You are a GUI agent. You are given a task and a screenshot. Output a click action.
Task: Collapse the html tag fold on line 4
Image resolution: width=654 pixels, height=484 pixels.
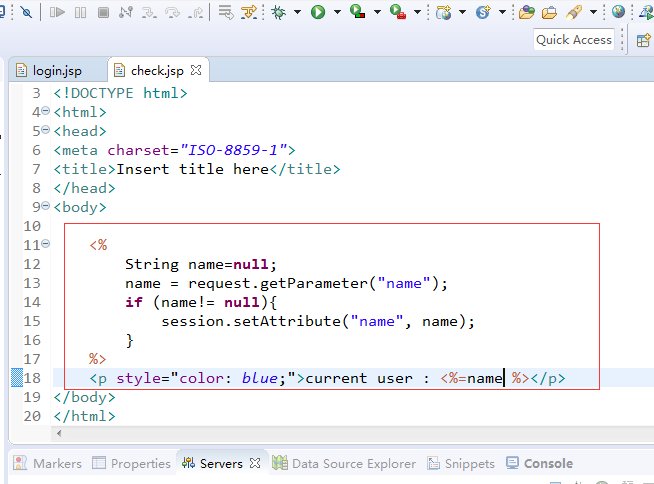45,112
